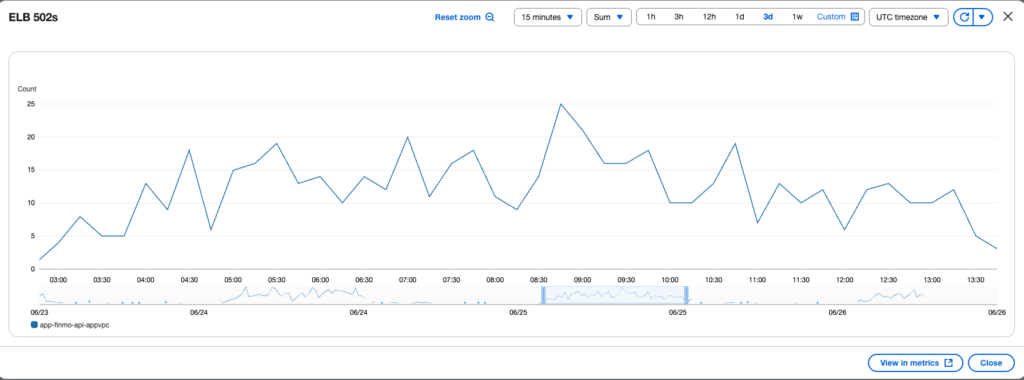1024x380 pixels.
Task: Open the UTC timezone dropdown
Action: pos(908,17)
